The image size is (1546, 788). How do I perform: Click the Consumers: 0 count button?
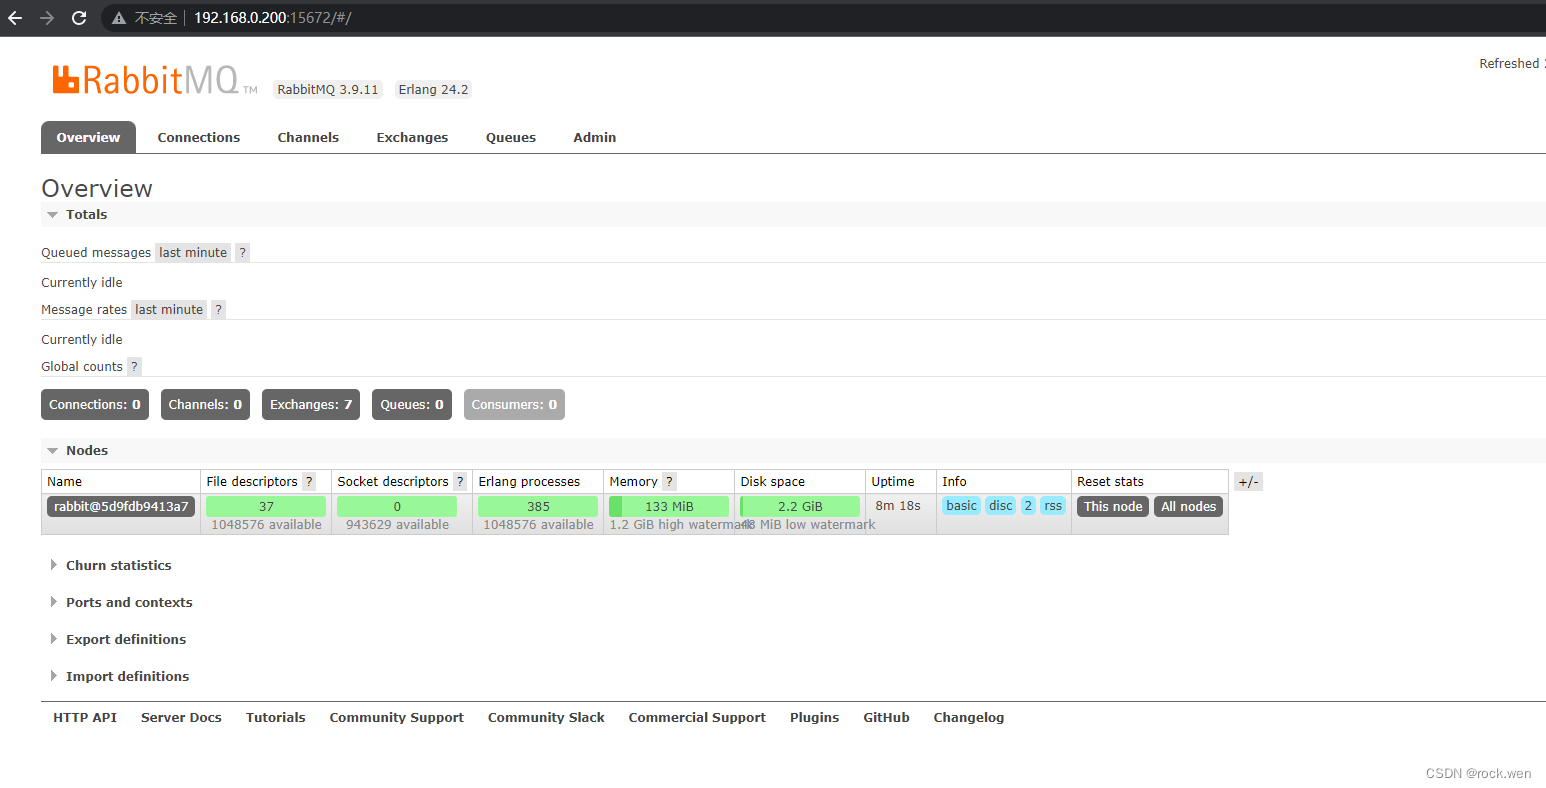coord(514,405)
